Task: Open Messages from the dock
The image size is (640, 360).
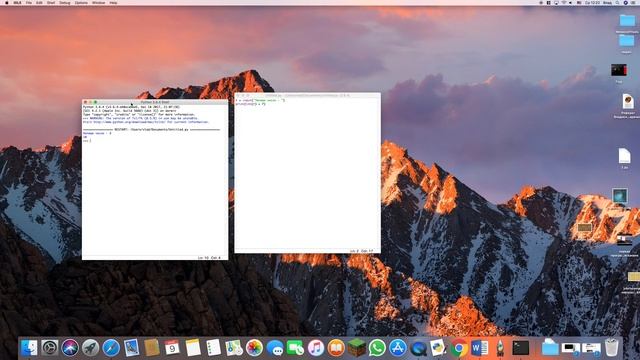Action: (x=275, y=348)
